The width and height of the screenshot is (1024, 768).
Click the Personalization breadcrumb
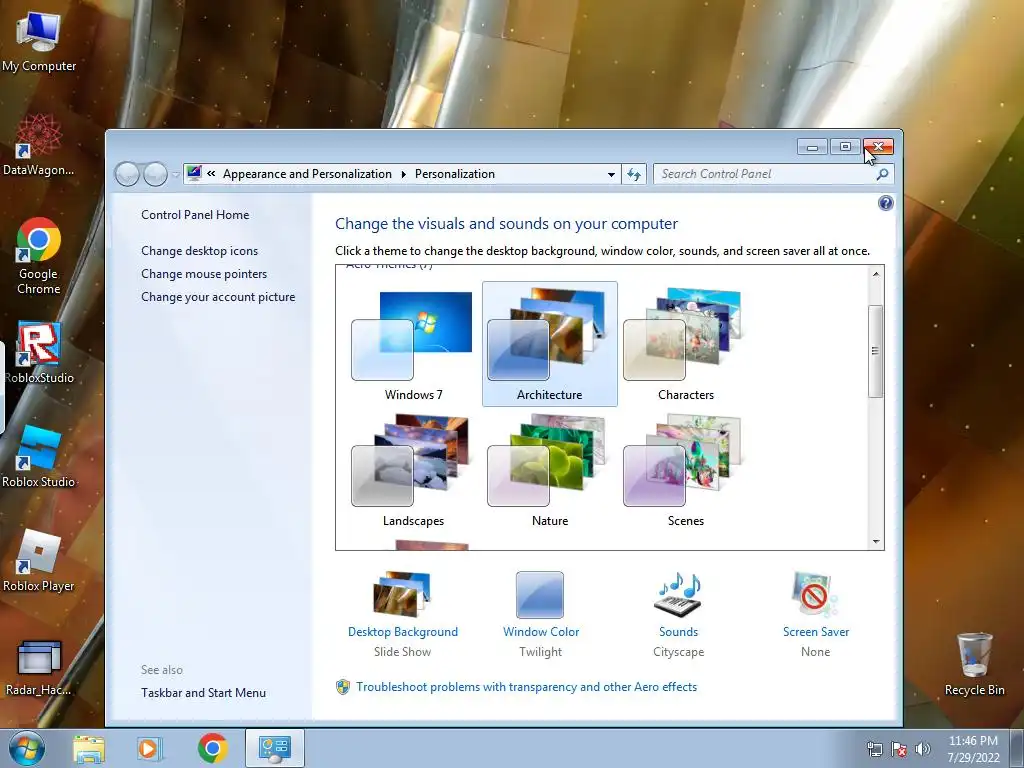(455, 174)
